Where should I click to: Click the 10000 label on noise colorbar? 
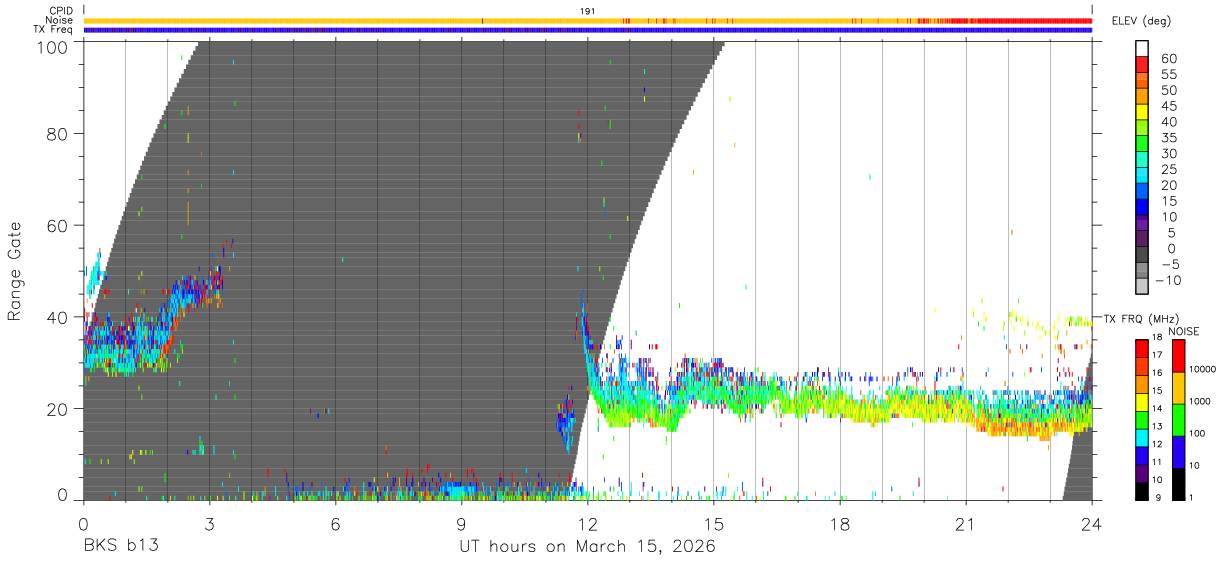coord(1205,369)
